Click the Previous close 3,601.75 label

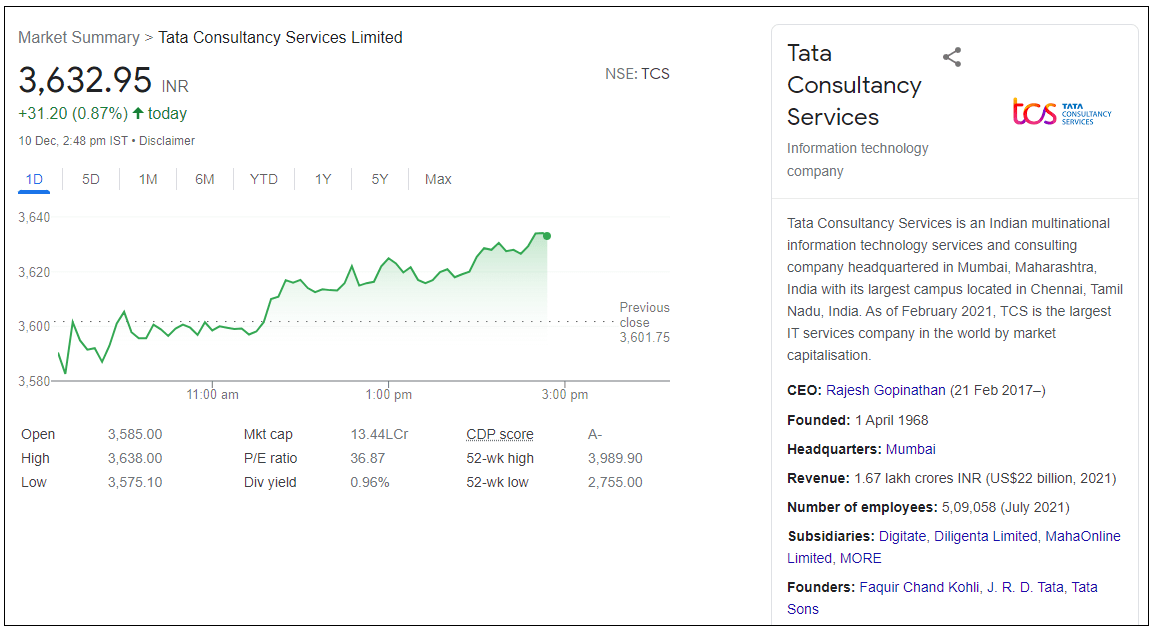click(x=644, y=322)
